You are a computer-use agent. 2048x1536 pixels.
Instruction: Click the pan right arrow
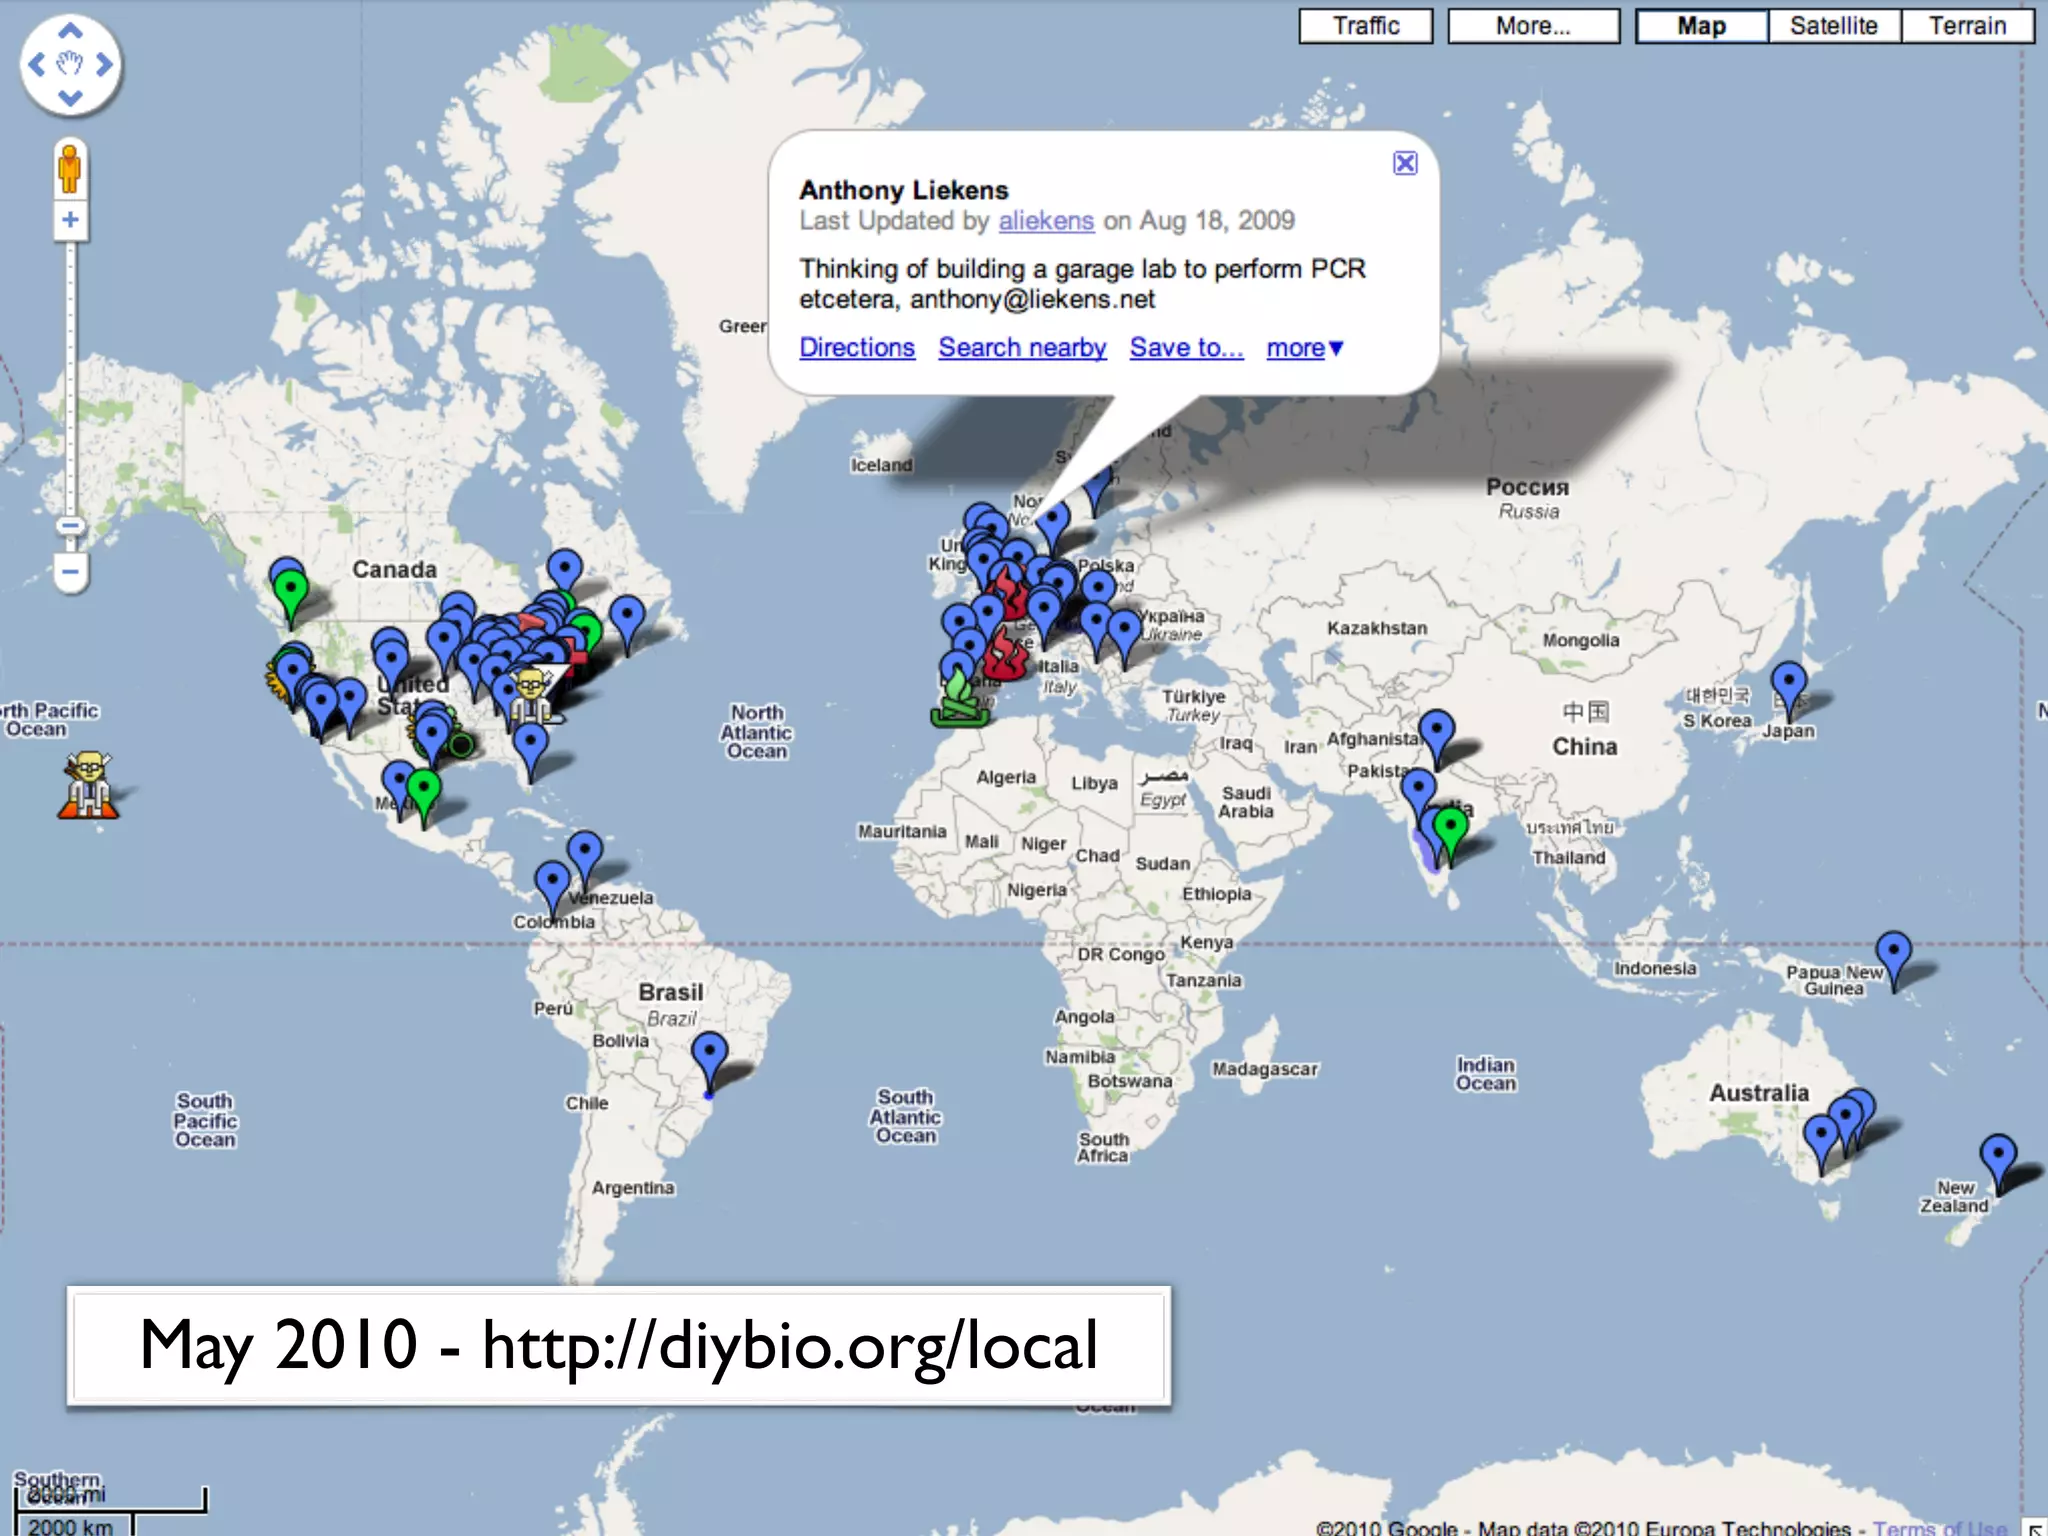click(x=104, y=65)
